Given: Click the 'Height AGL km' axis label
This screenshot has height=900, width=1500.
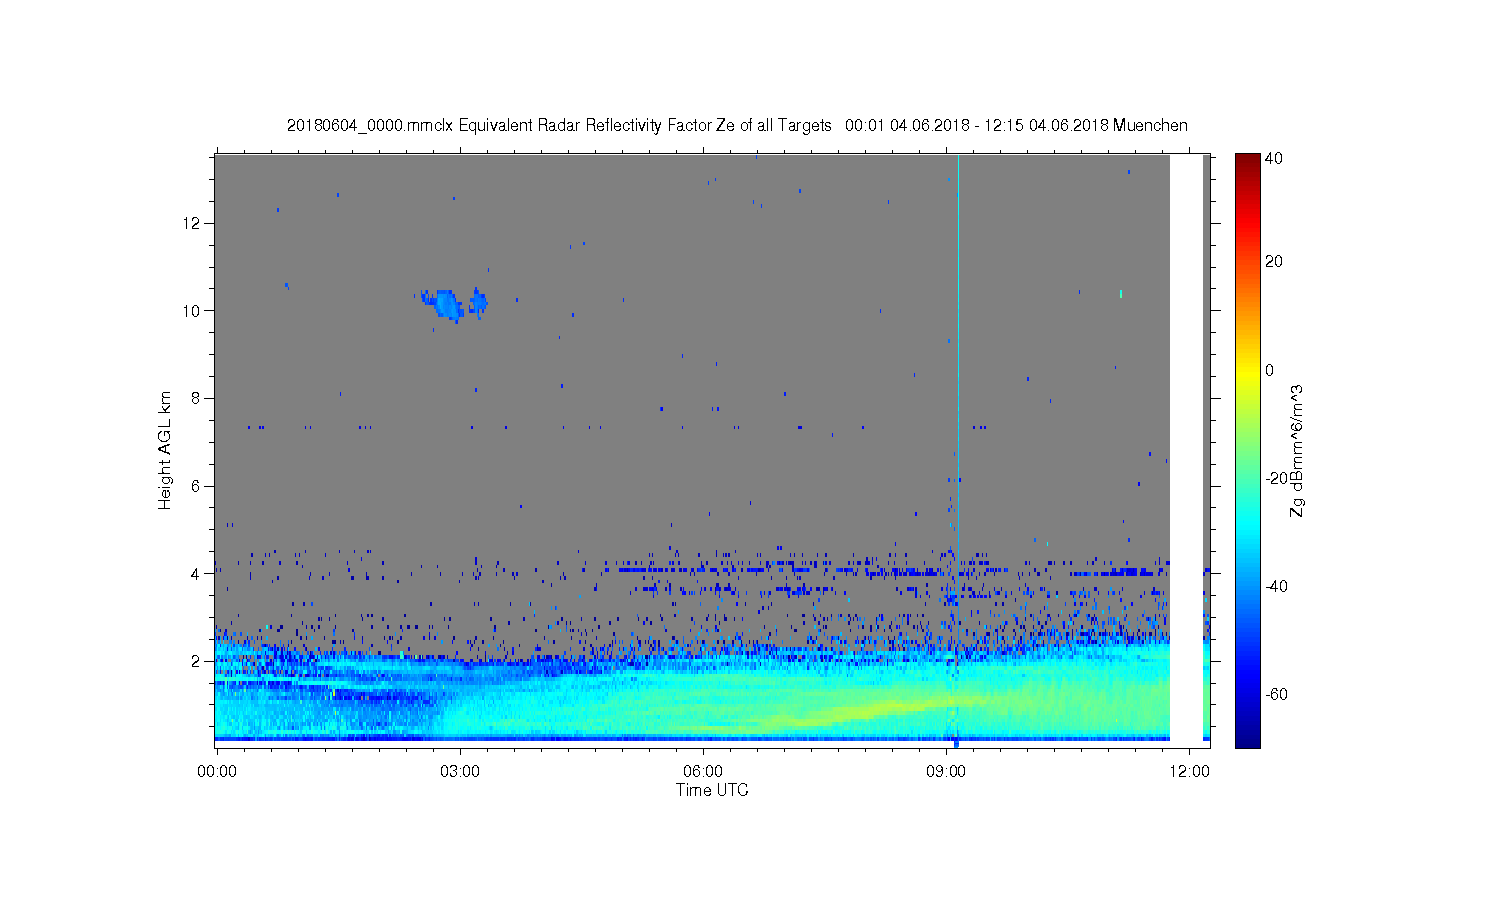Looking at the screenshot, I should pyautogui.click(x=165, y=450).
